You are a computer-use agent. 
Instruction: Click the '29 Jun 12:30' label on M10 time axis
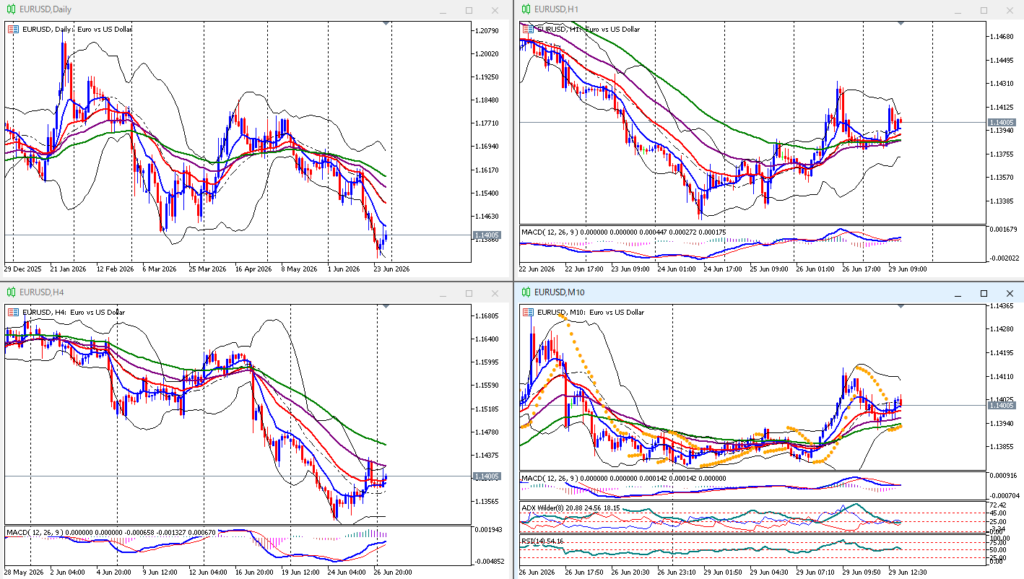(908, 572)
